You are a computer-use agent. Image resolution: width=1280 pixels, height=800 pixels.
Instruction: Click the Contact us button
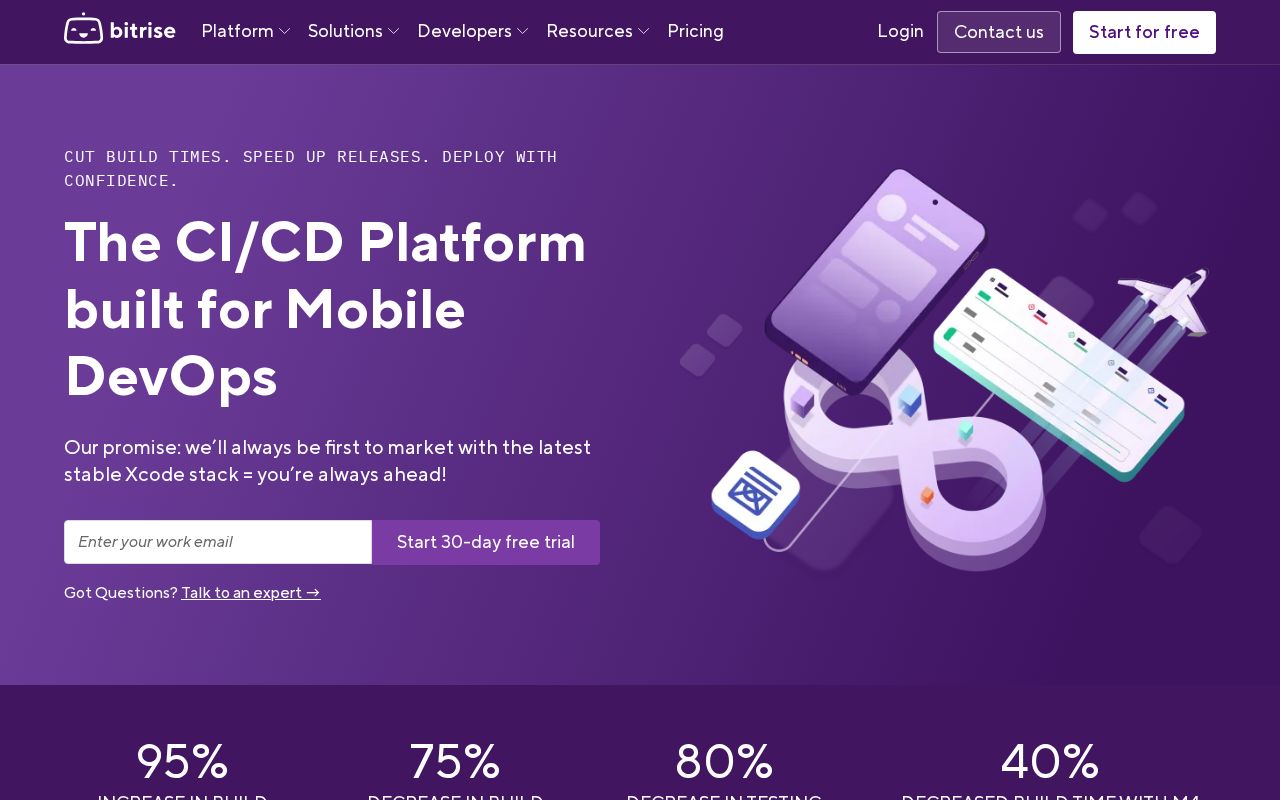pos(998,32)
